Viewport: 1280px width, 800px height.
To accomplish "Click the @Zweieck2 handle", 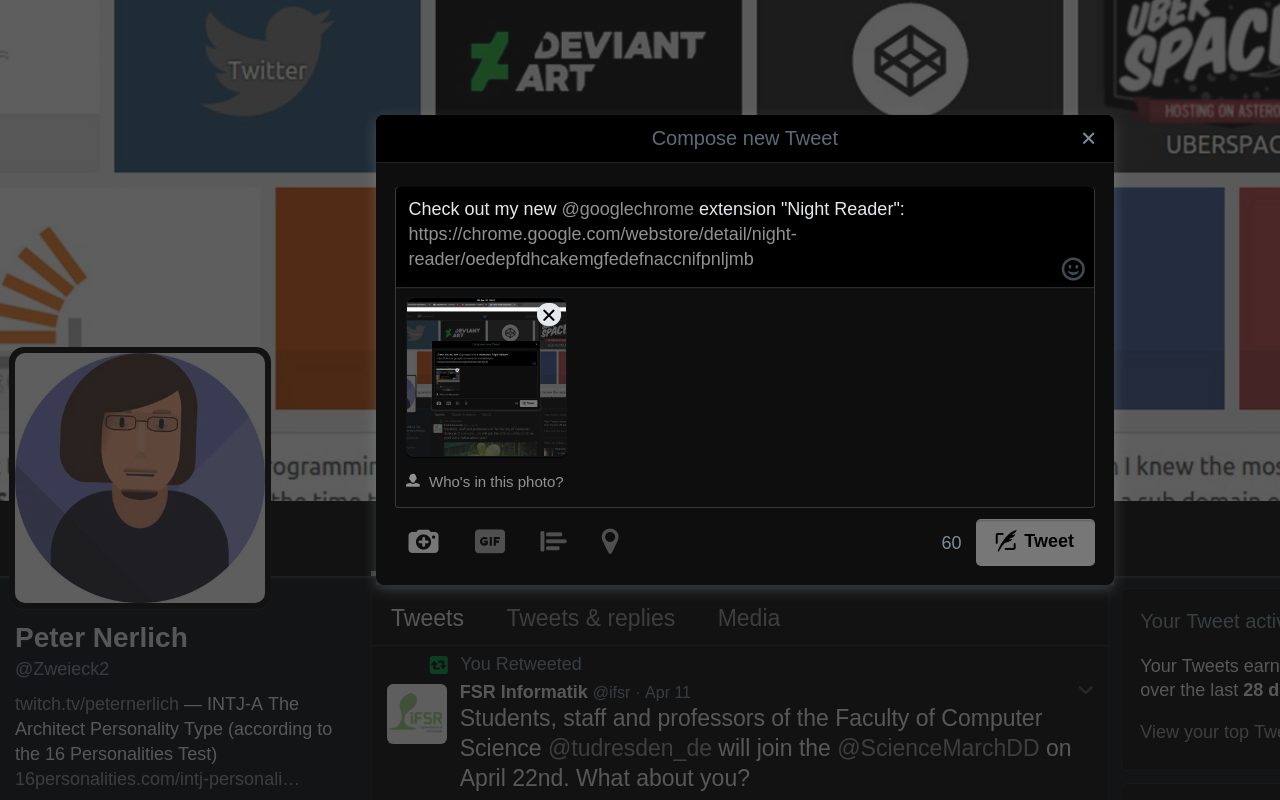I will [x=62, y=669].
